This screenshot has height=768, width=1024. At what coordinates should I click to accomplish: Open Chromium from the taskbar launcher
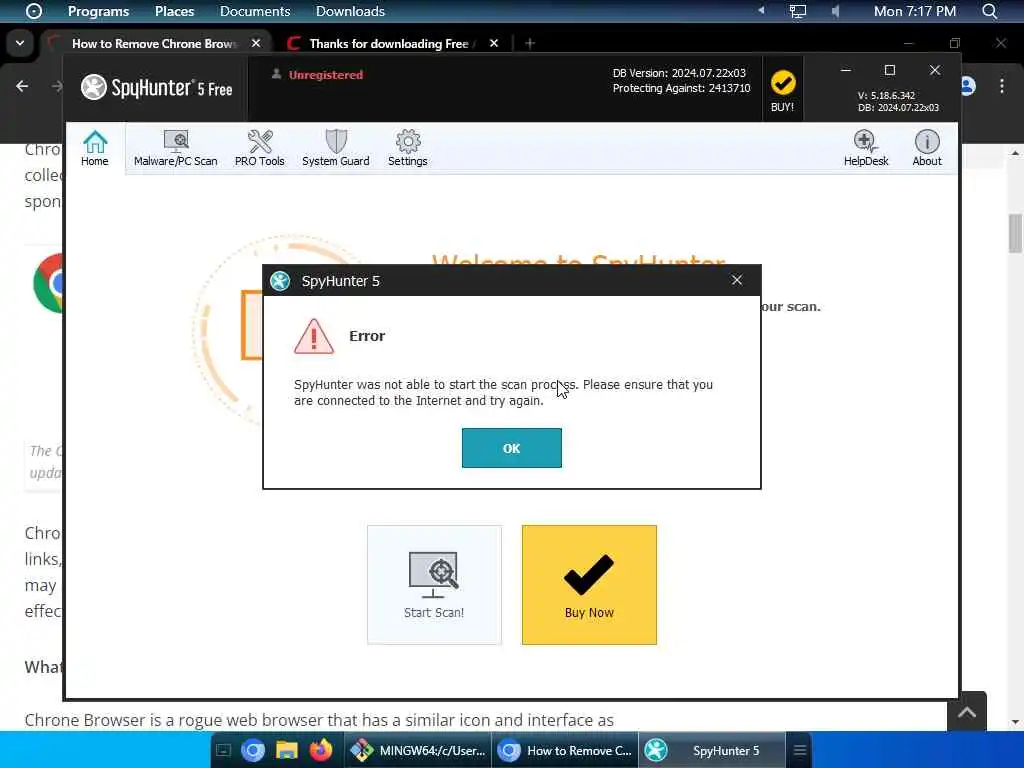click(253, 750)
